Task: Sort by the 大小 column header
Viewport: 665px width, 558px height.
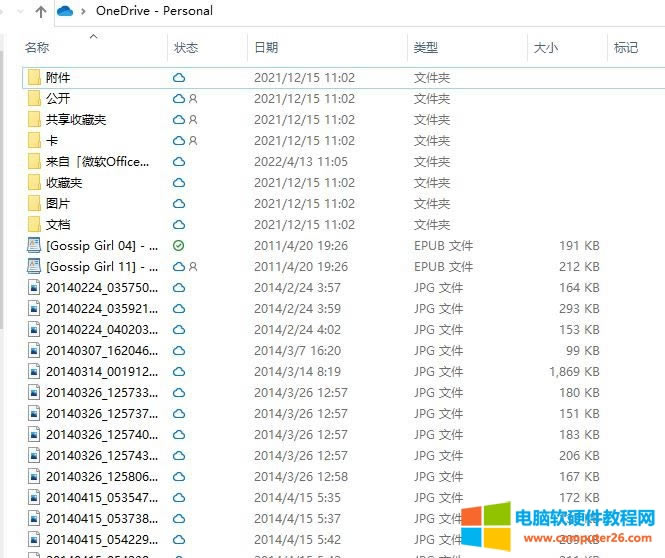Action: (x=546, y=47)
